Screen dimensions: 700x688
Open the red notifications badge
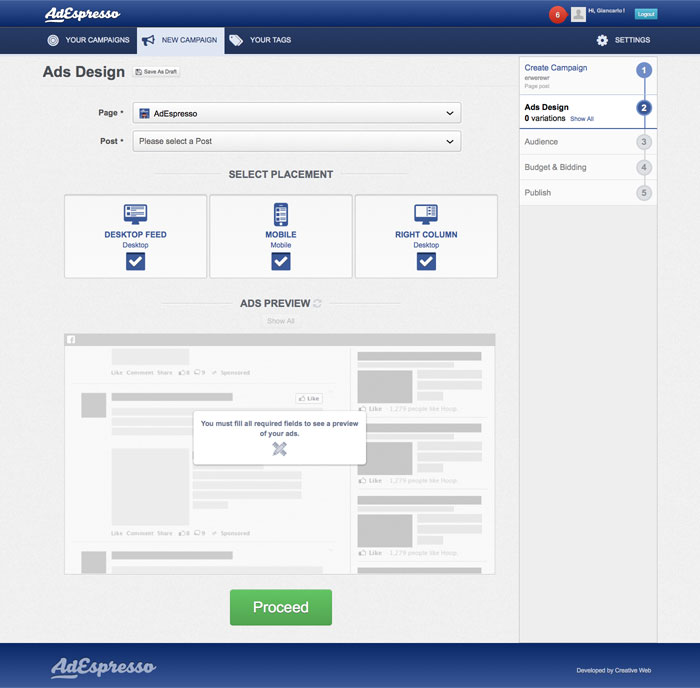[x=557, y=15]
